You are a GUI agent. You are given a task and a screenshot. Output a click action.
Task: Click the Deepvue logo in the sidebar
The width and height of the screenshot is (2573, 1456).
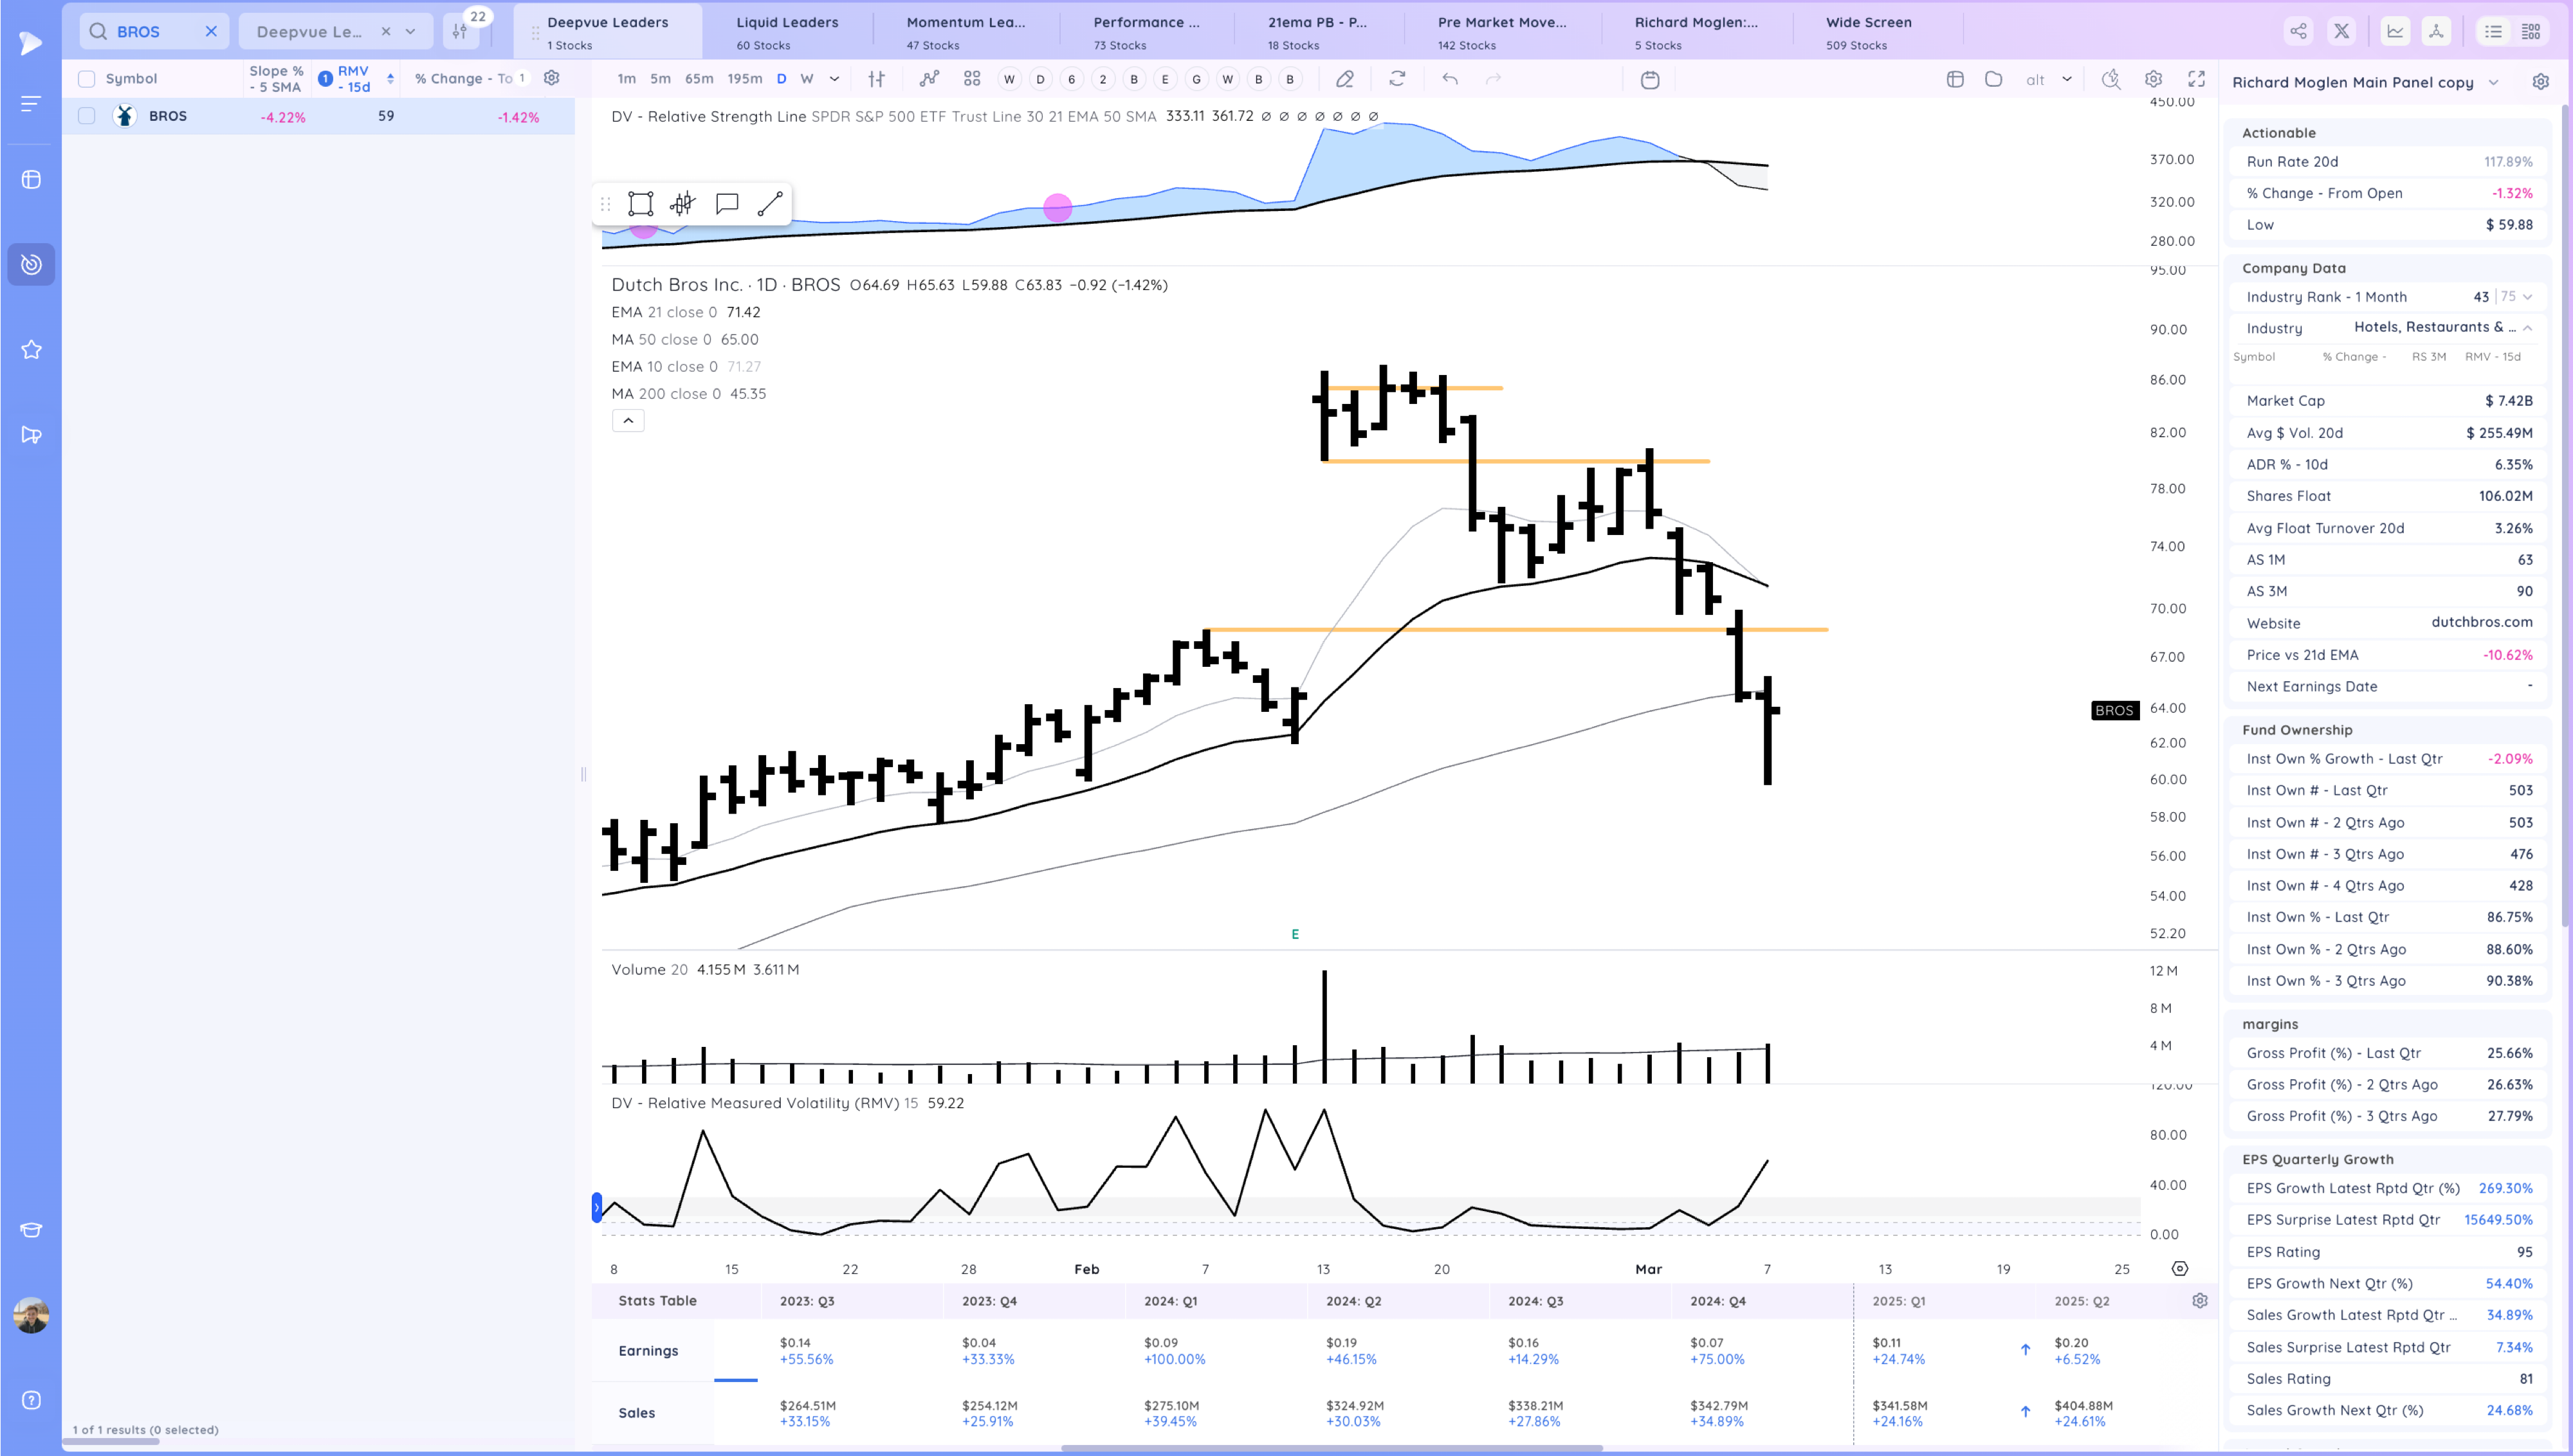(x=31, y=42)
